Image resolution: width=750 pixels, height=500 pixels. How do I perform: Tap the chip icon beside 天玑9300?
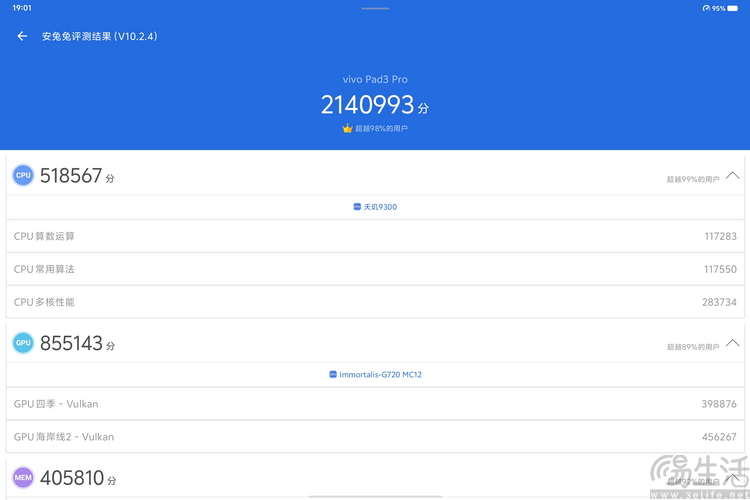click(x=357, y=207)
